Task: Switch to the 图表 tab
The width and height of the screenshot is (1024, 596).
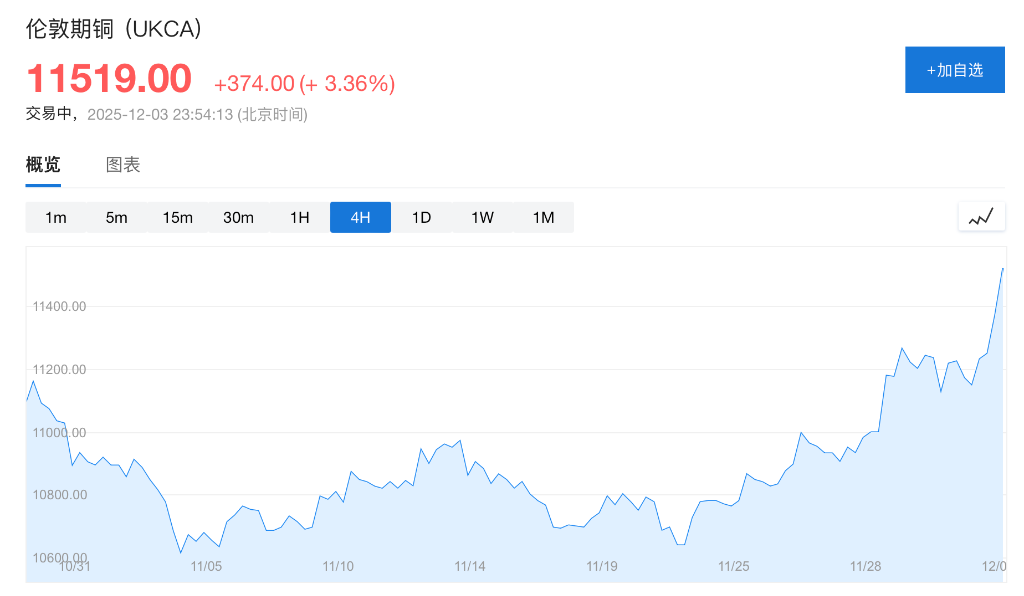Action: point(124,164)
